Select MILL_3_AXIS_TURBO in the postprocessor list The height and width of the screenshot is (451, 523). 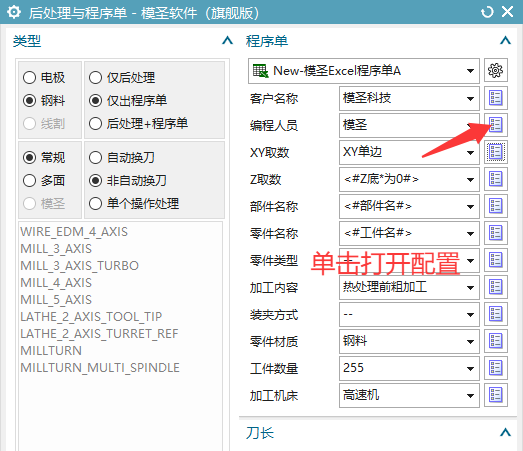click(x=79, y=266)
